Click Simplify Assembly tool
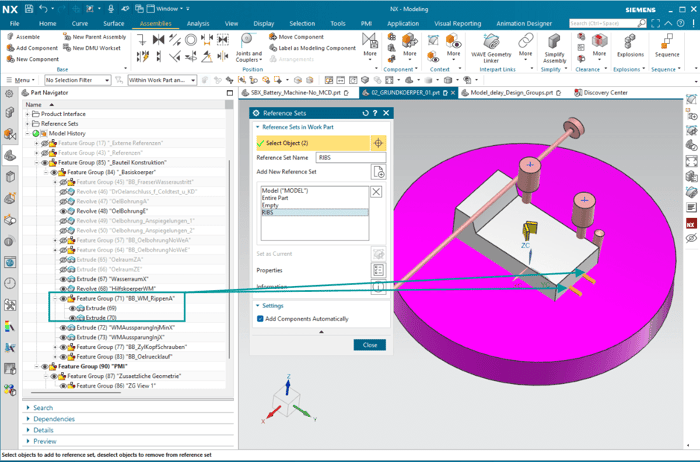This screenshot has height=462, width=700. click(x=554, y=48)
